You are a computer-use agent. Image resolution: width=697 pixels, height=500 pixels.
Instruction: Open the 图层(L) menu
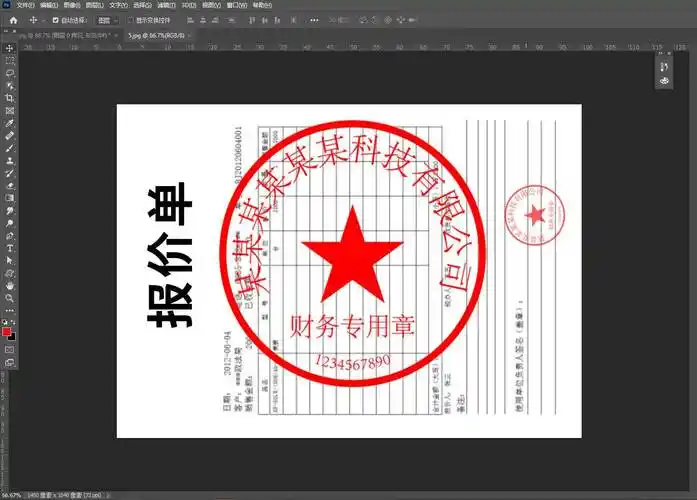point(95,5)
